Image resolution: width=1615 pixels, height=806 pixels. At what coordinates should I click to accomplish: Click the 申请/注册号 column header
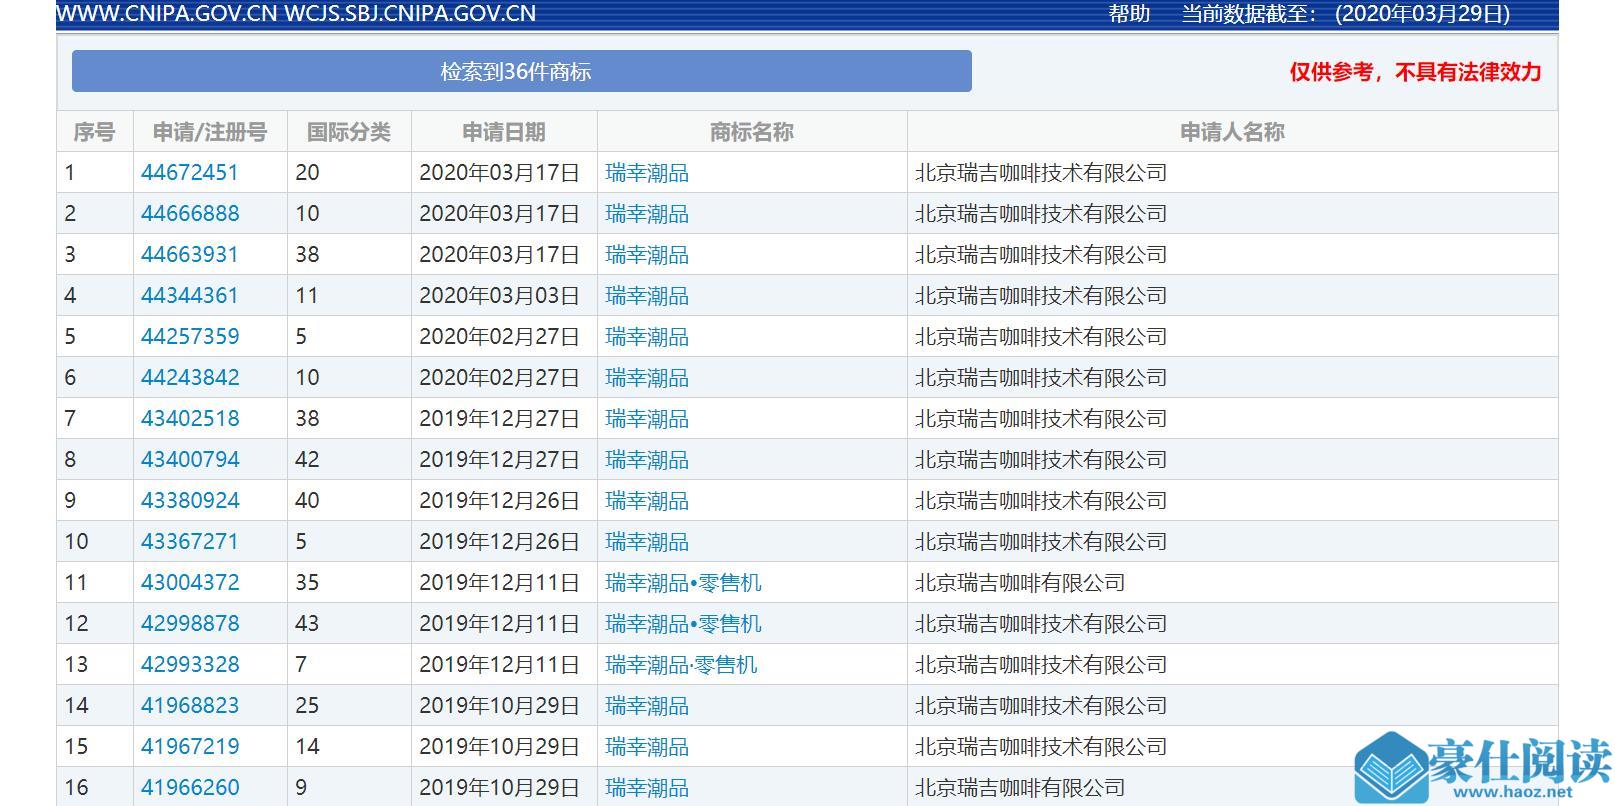pyautogui.click(x=210, y=132)
